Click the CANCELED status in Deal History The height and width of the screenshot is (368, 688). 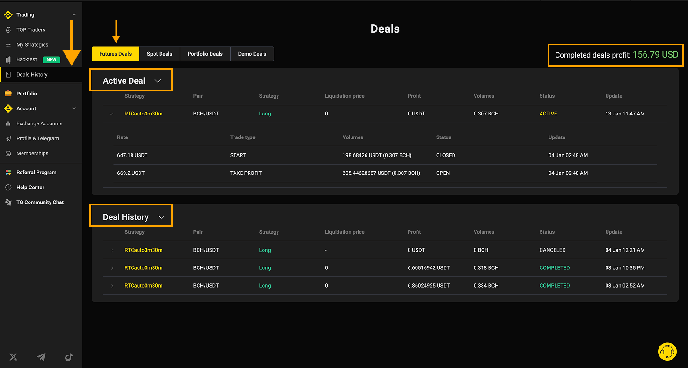pyautogui.click(x=552, y=250)
